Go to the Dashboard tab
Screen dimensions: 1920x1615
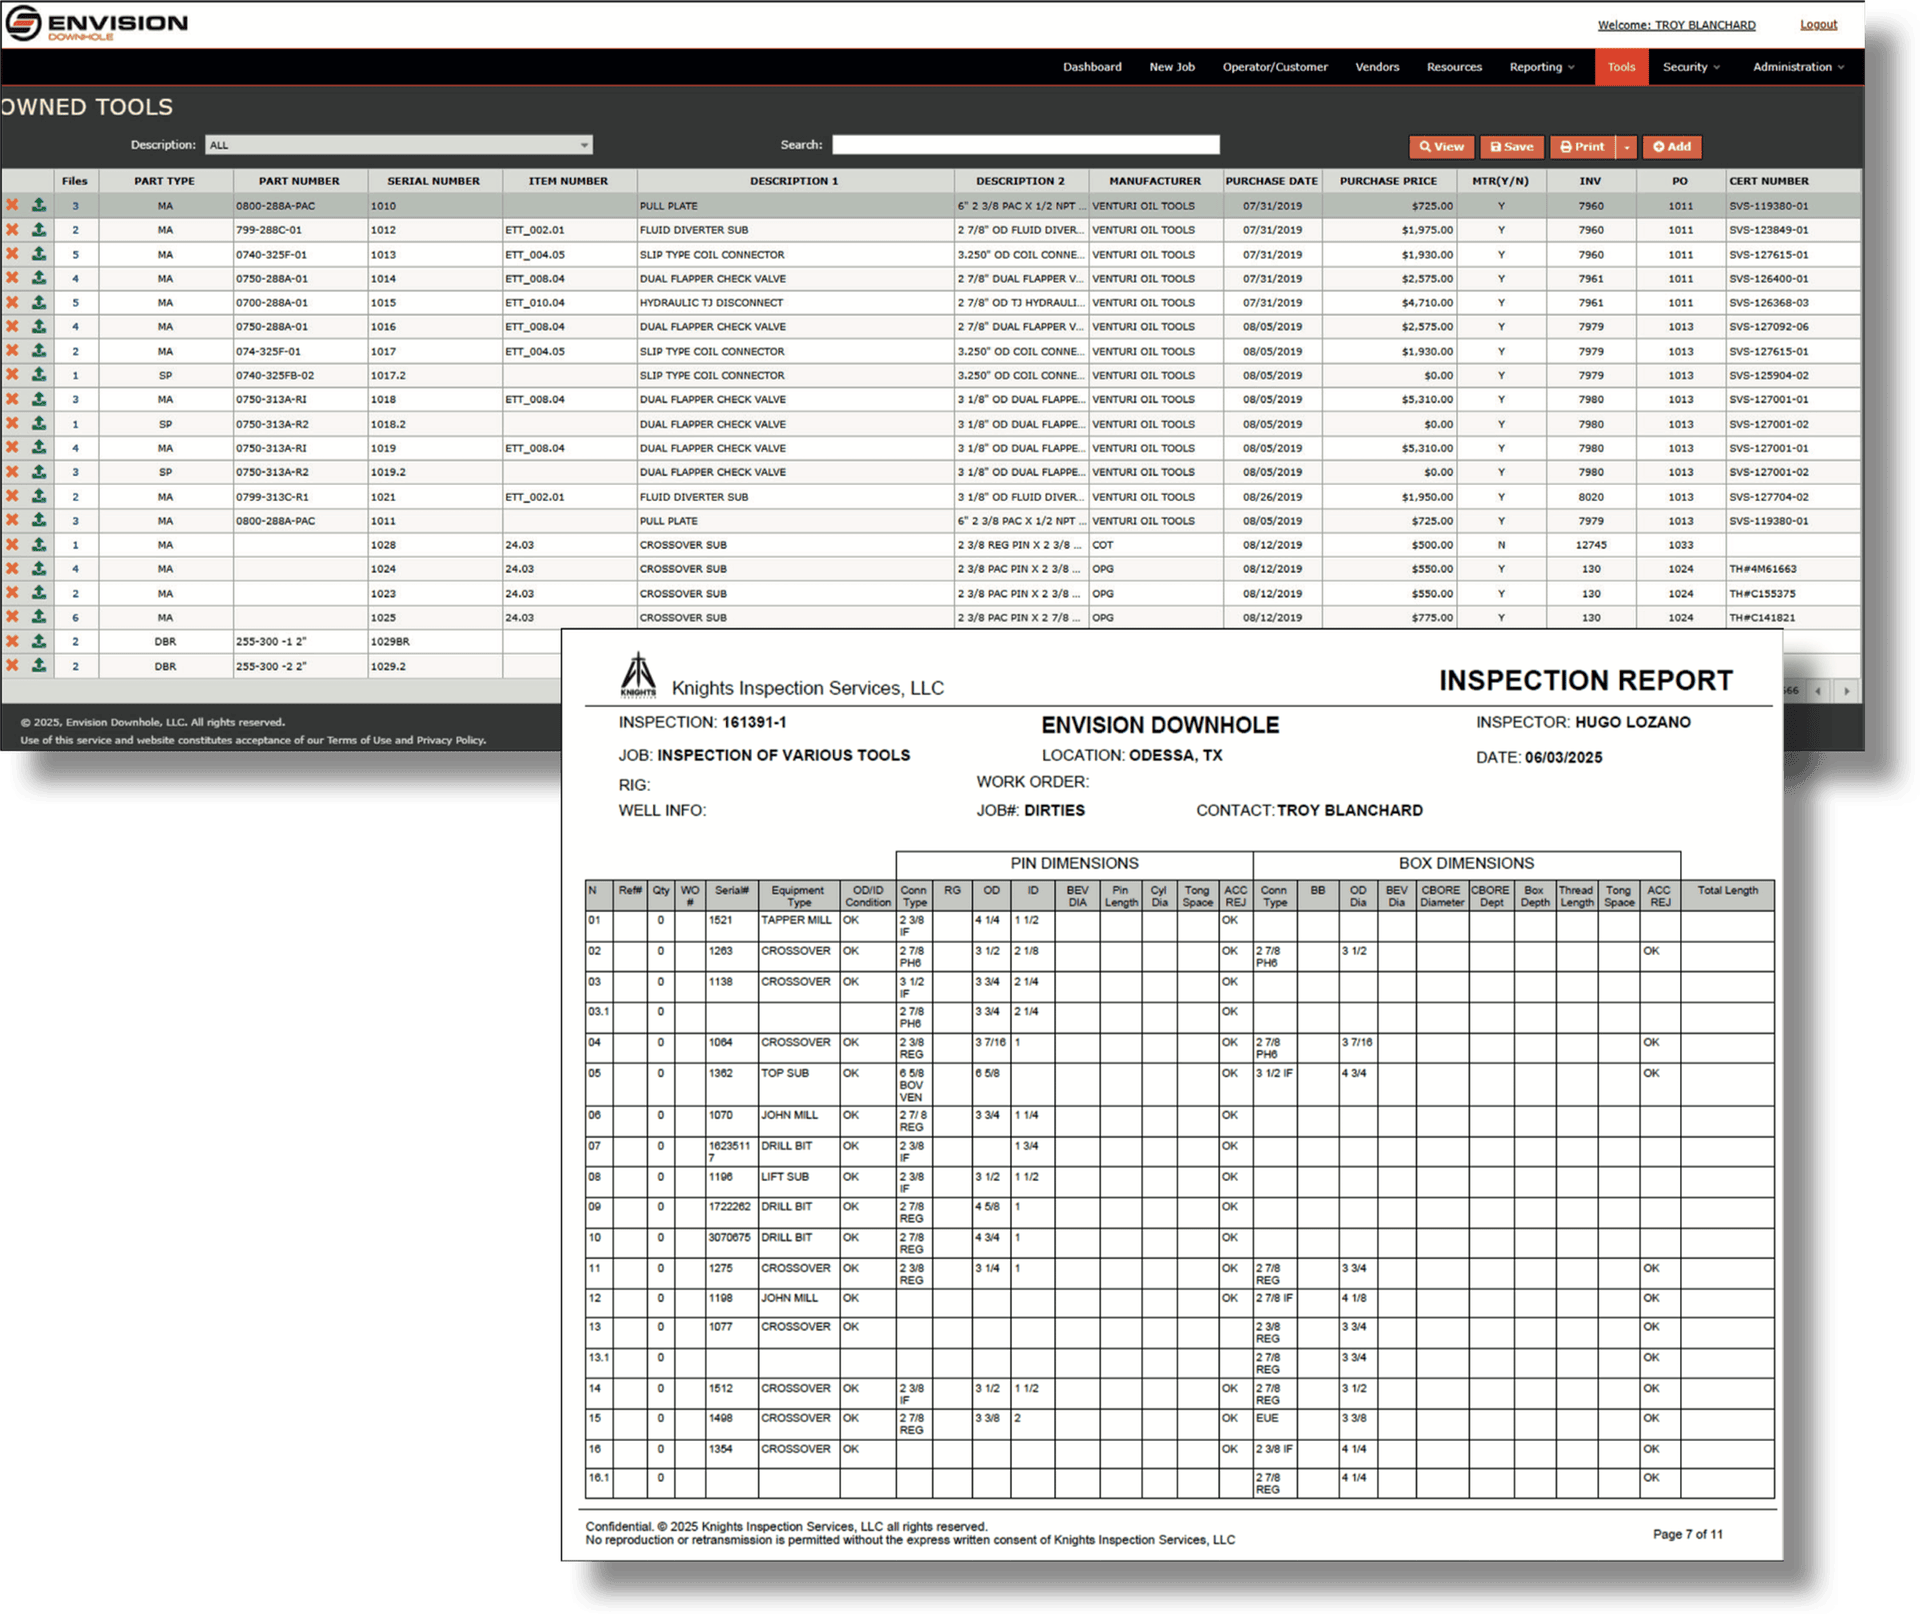pos(1091,67)
